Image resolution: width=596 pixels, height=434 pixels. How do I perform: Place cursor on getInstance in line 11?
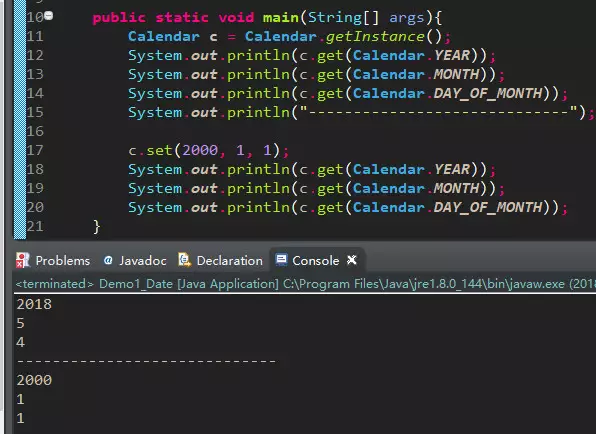click(375, 36)
